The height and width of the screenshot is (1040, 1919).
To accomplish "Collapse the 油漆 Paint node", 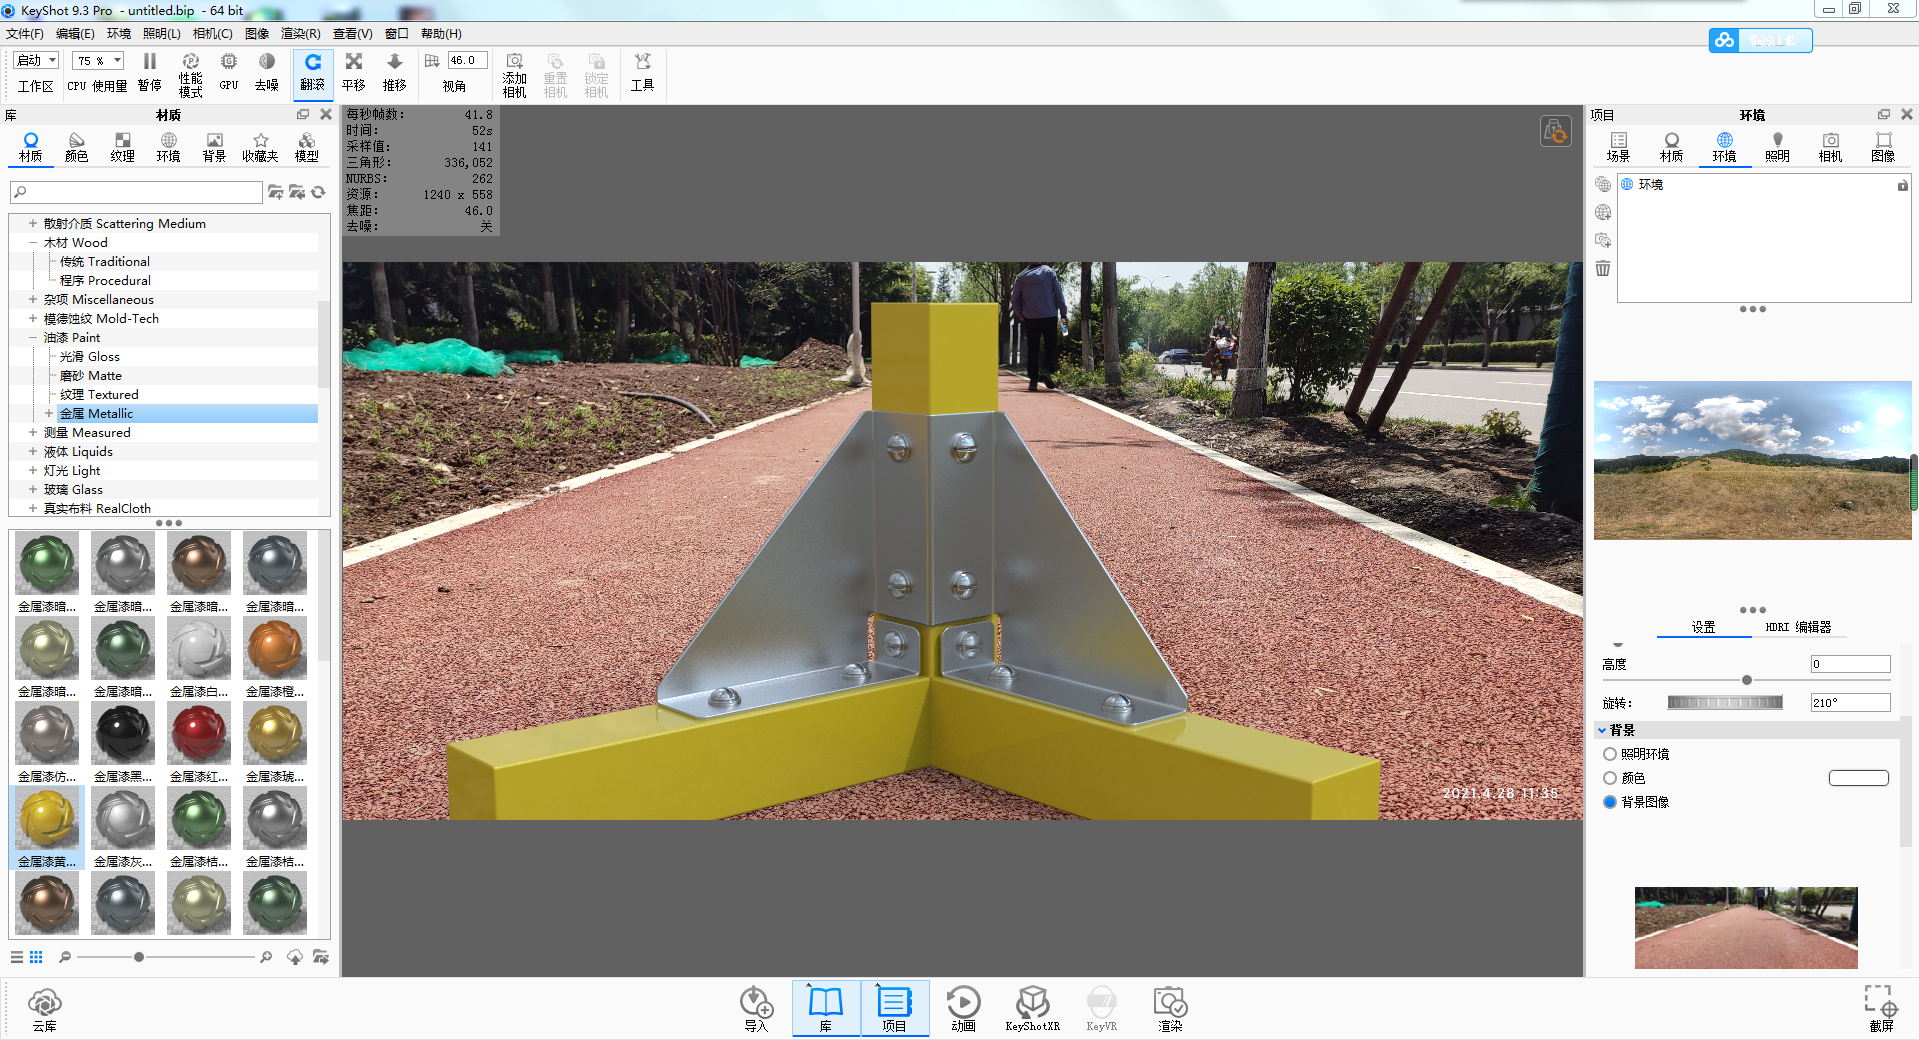I will coord(33,337).
